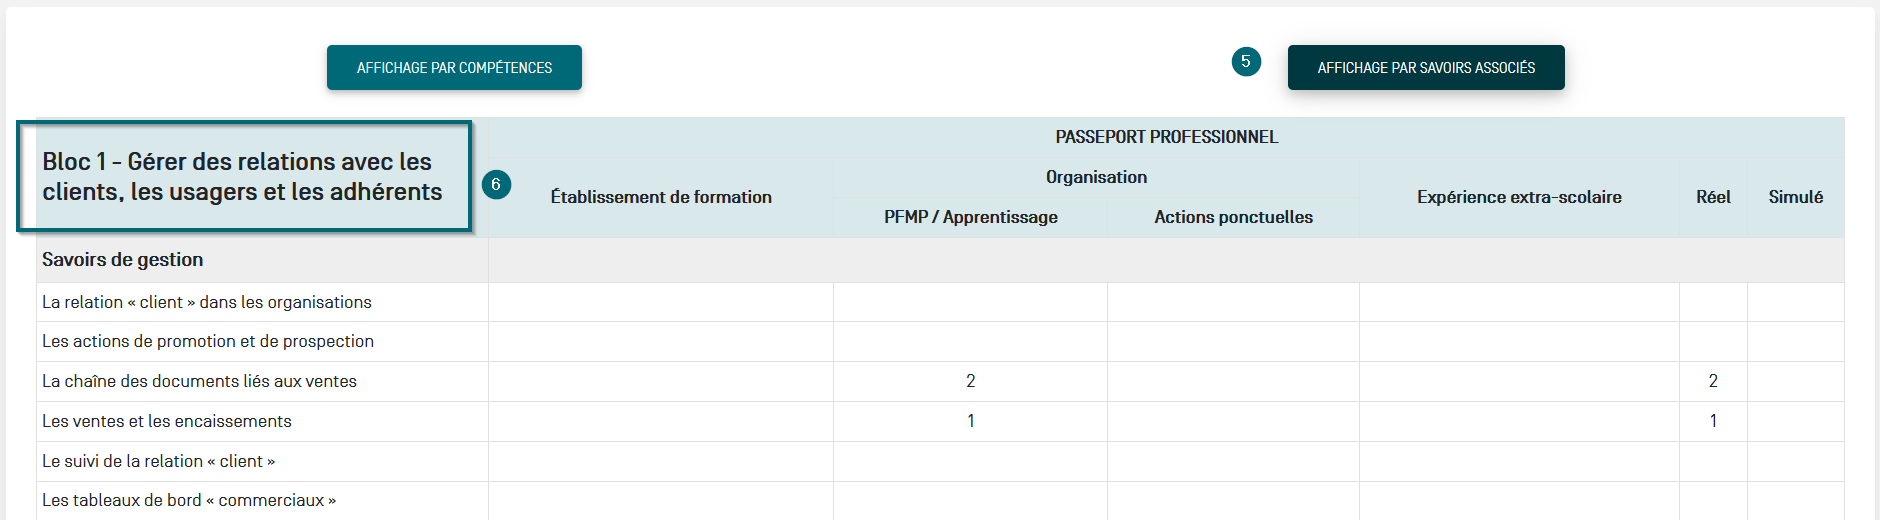1880x520 pixels.
Task: Switch to AFFICHAGE PAR SAVOIRS ASSOCIÉS view
Action: tap(1425, 68)
